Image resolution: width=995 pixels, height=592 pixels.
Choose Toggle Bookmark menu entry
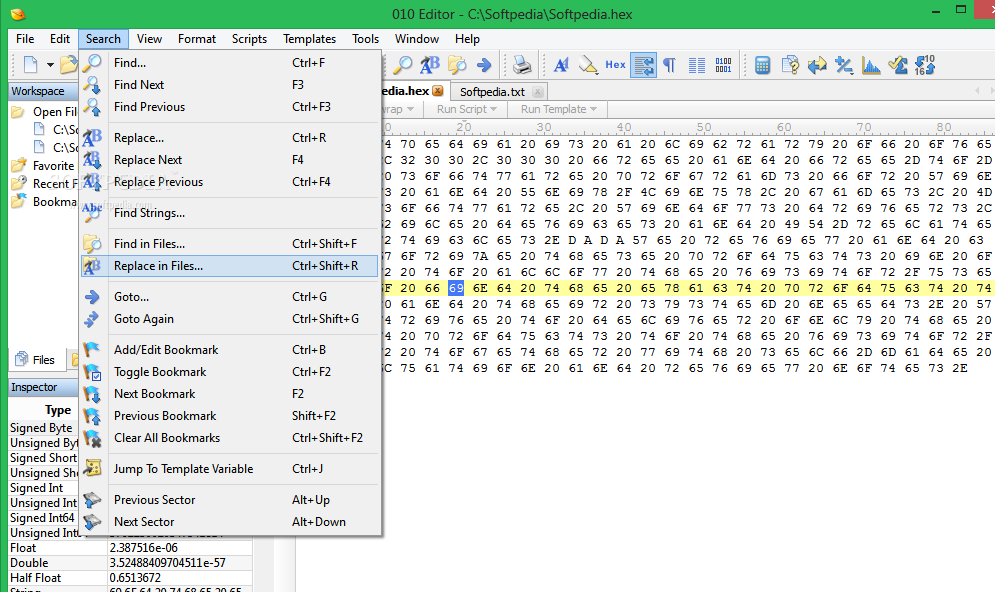coord(230,372)
